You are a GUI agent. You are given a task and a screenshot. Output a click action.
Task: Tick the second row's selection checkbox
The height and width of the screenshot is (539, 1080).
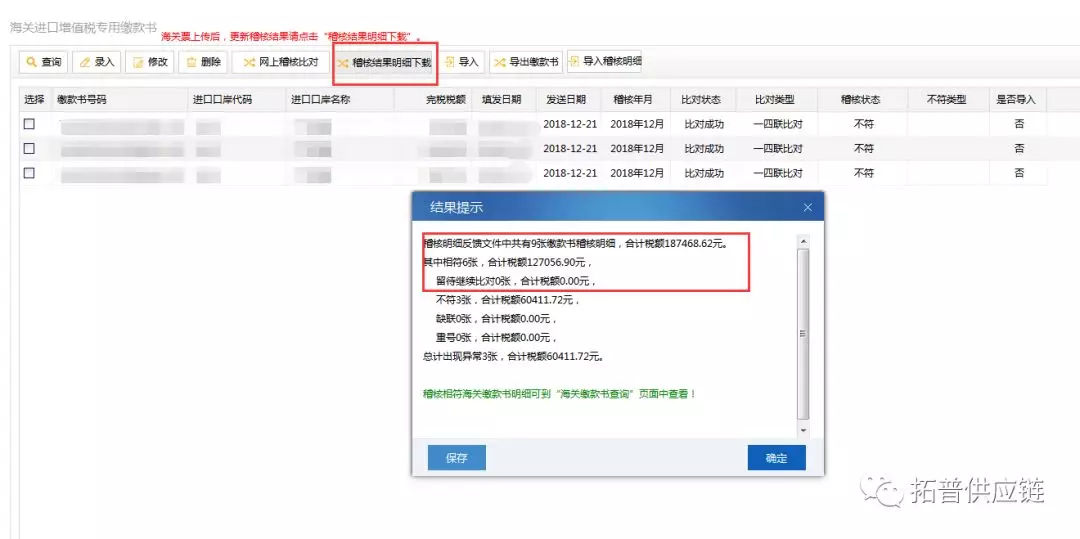[29, 148]
